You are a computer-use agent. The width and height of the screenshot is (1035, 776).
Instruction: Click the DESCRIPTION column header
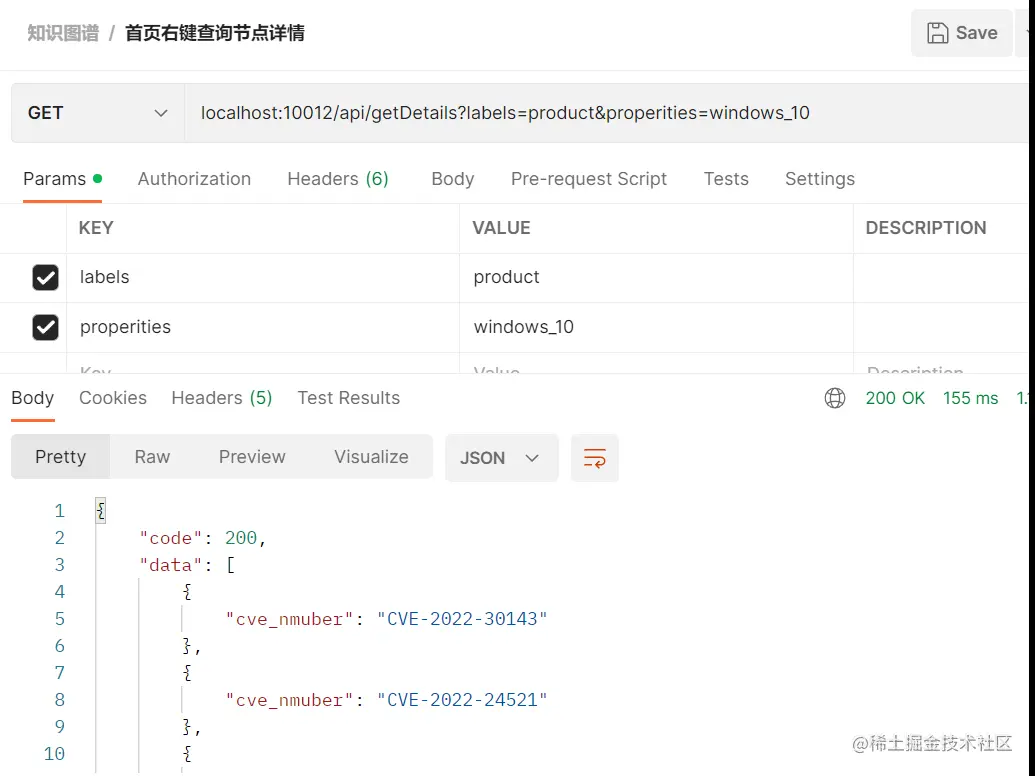point(926,228)
